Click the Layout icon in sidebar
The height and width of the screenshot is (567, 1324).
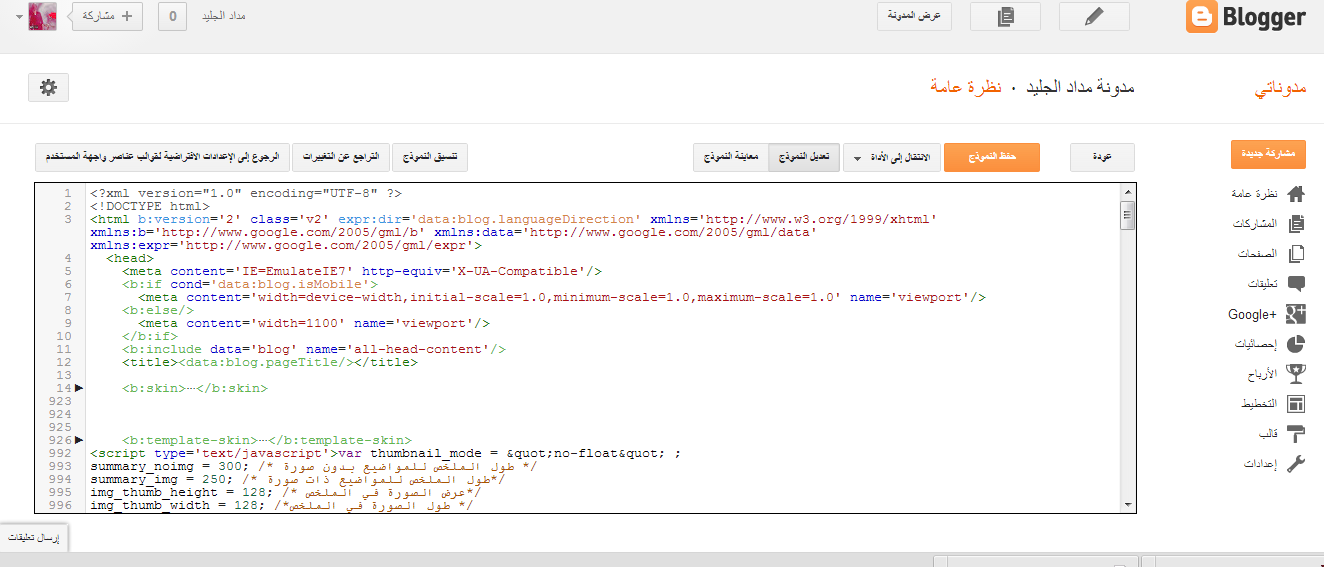pos(1296,404)
